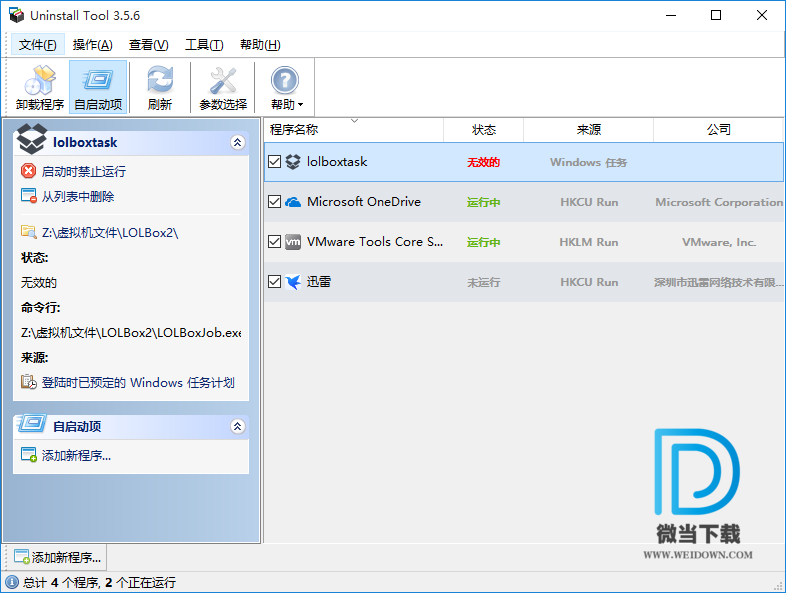Click the red disable icon next to 启动时禁止运行

point(29,171)
